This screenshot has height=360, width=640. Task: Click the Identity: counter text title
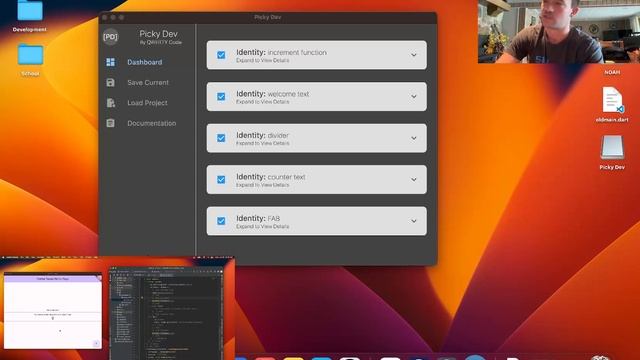(x=271, y=177)
